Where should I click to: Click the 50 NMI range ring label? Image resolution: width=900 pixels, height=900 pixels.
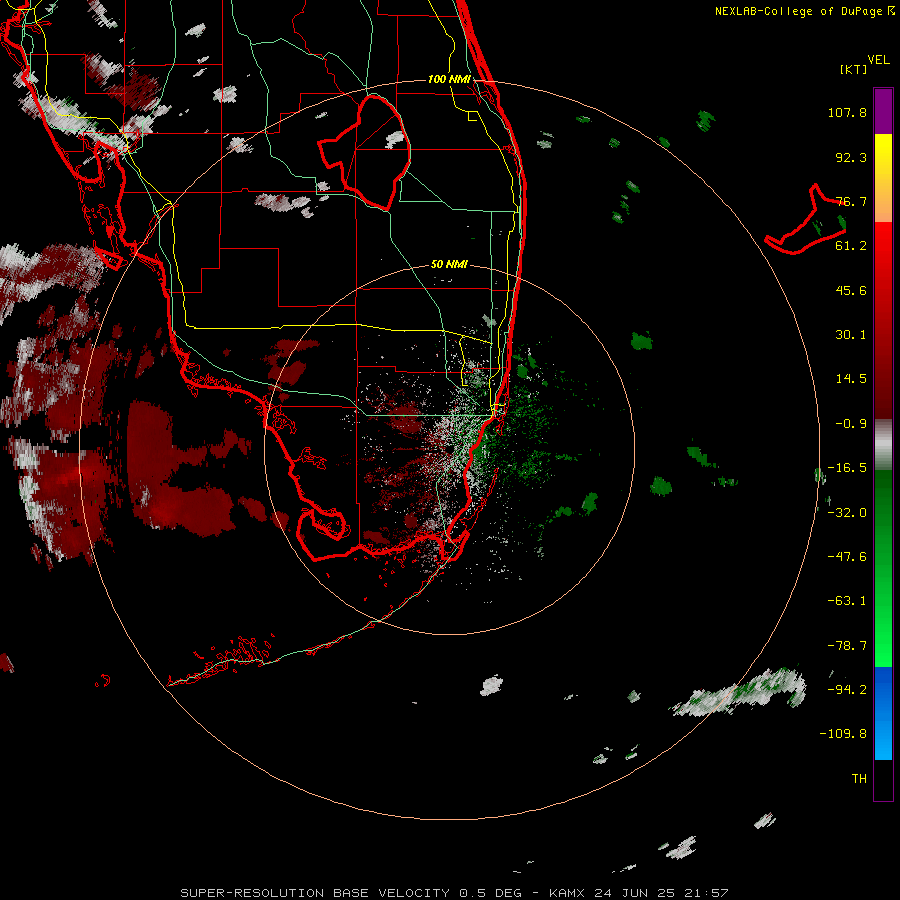(x=449, y=264)
